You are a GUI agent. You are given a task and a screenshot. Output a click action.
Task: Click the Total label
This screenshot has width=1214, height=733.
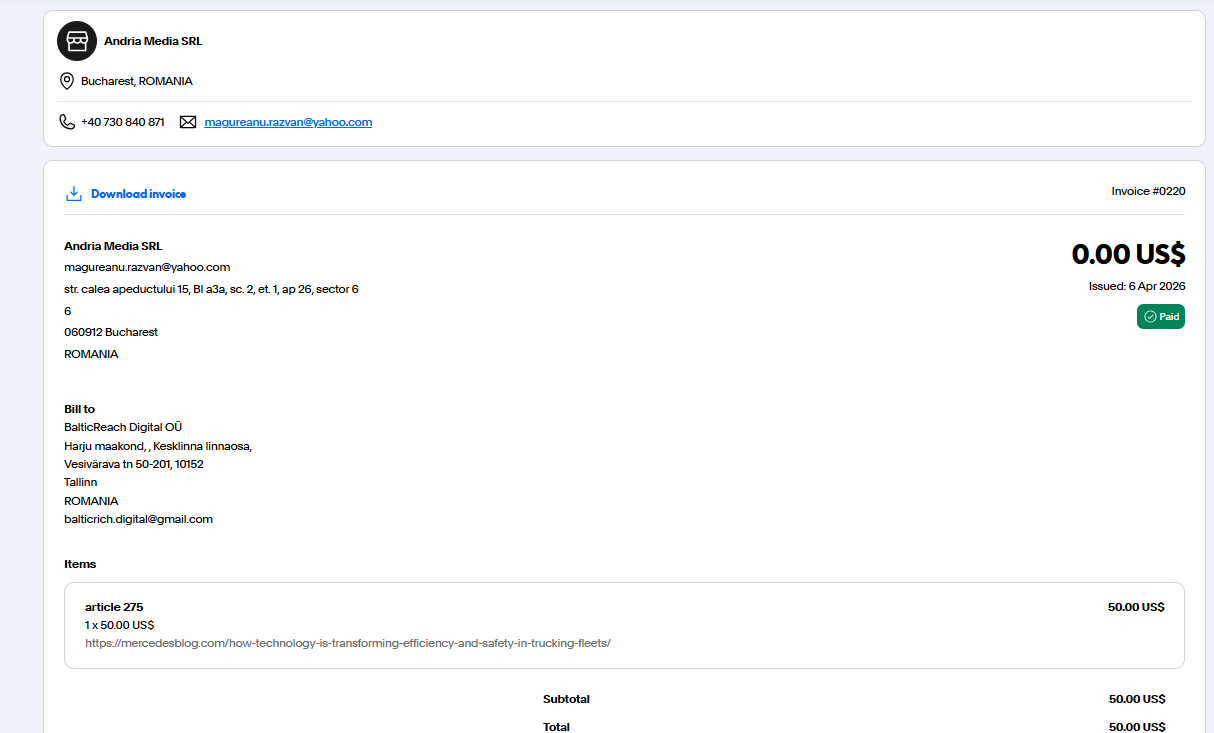(557, 727)
